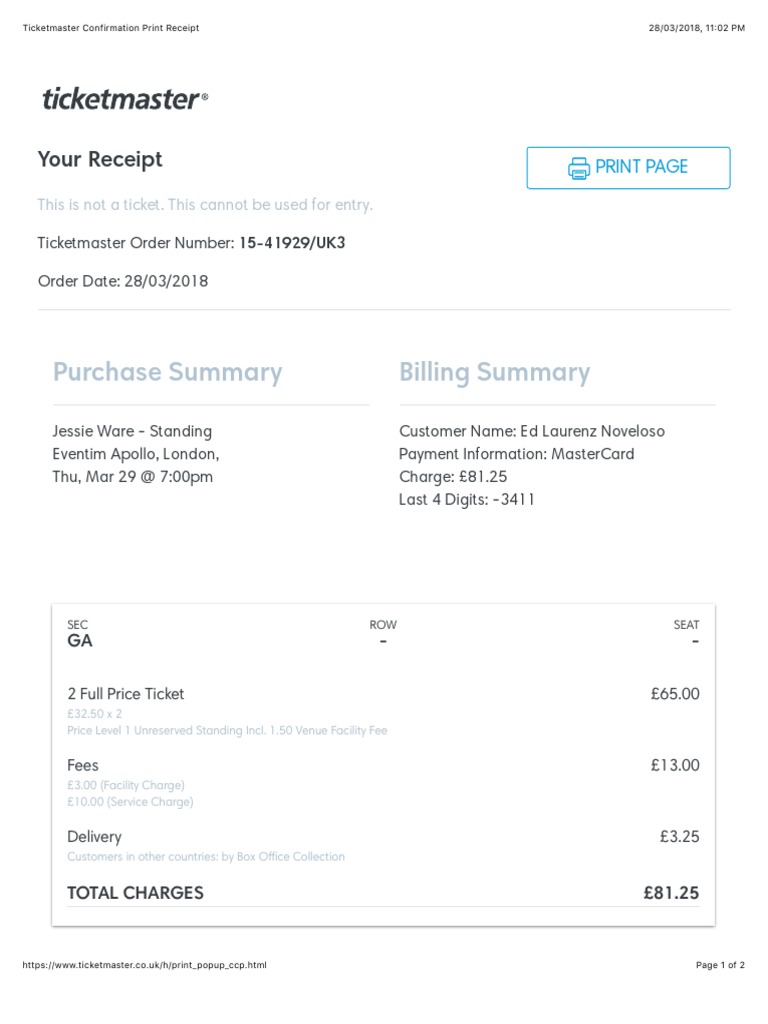Click the Billing Summary heading

(x=494, y=372)
